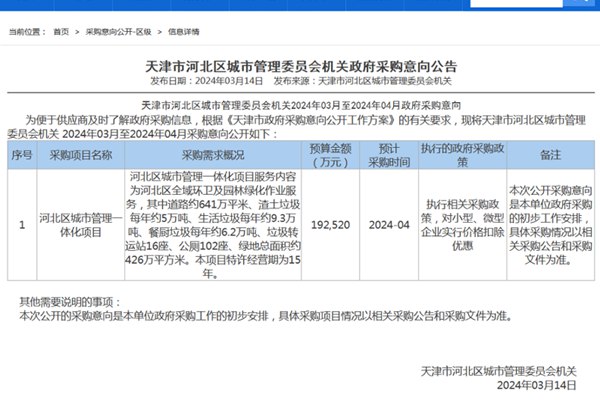
Task: Click the 预算金额（万元） column header
Action: pyautogui.click(x=328, y=157)
